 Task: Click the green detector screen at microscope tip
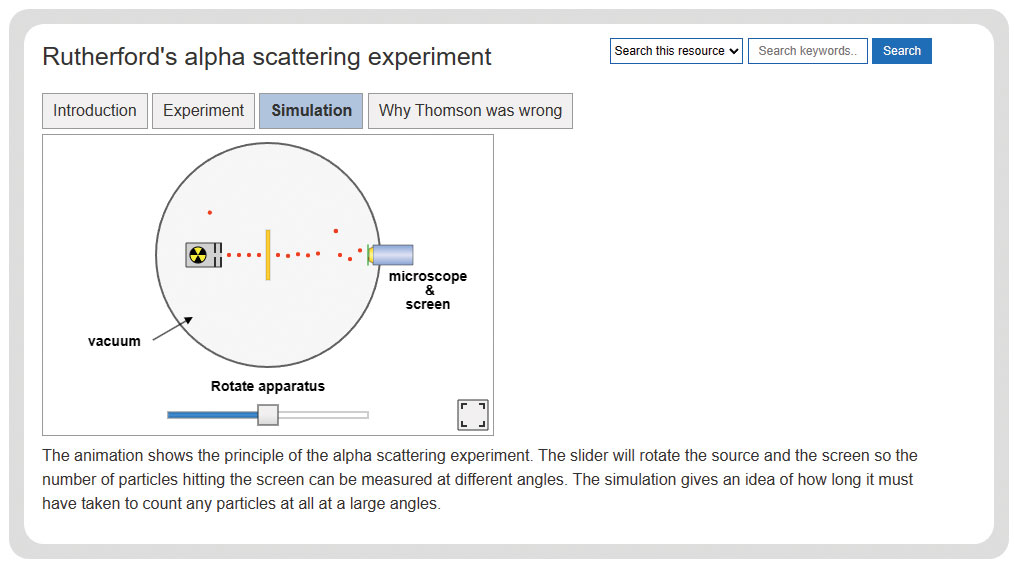coord(369,254)
